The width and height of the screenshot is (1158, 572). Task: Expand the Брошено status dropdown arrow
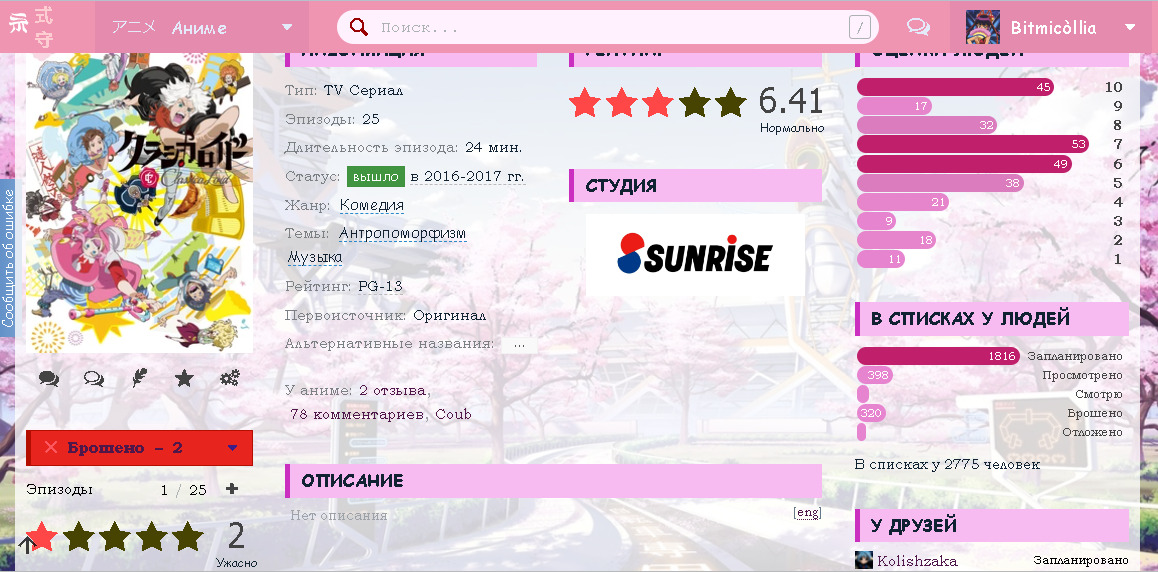tap(233, 448)
